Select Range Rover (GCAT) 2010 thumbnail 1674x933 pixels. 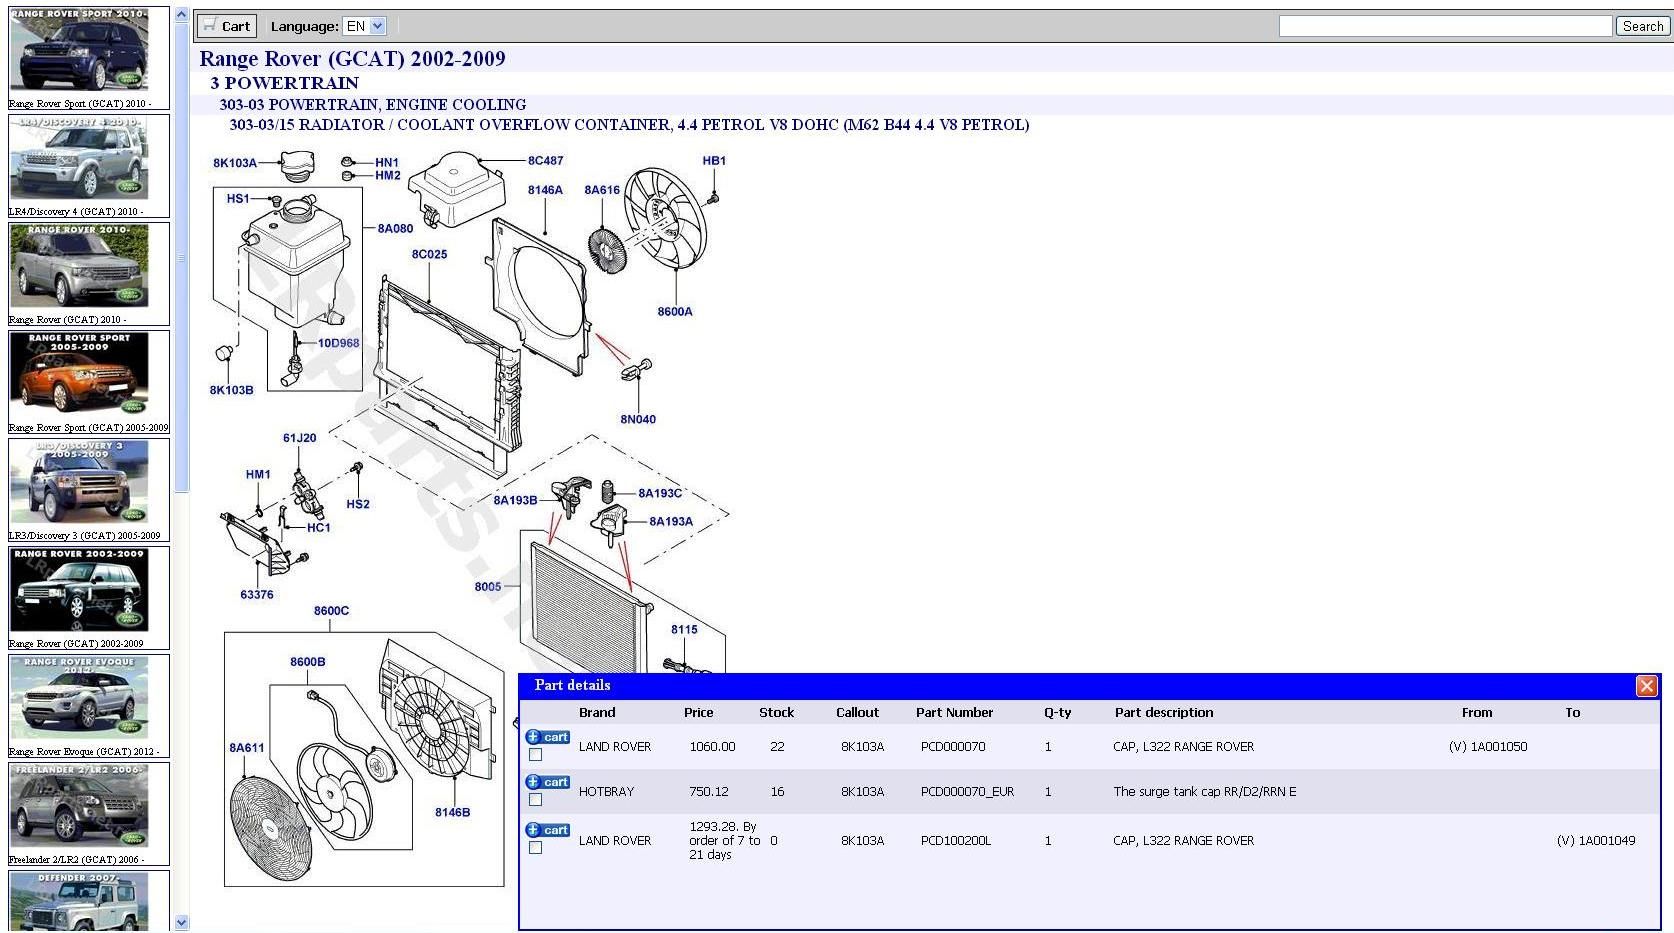(x=79, y=266)
